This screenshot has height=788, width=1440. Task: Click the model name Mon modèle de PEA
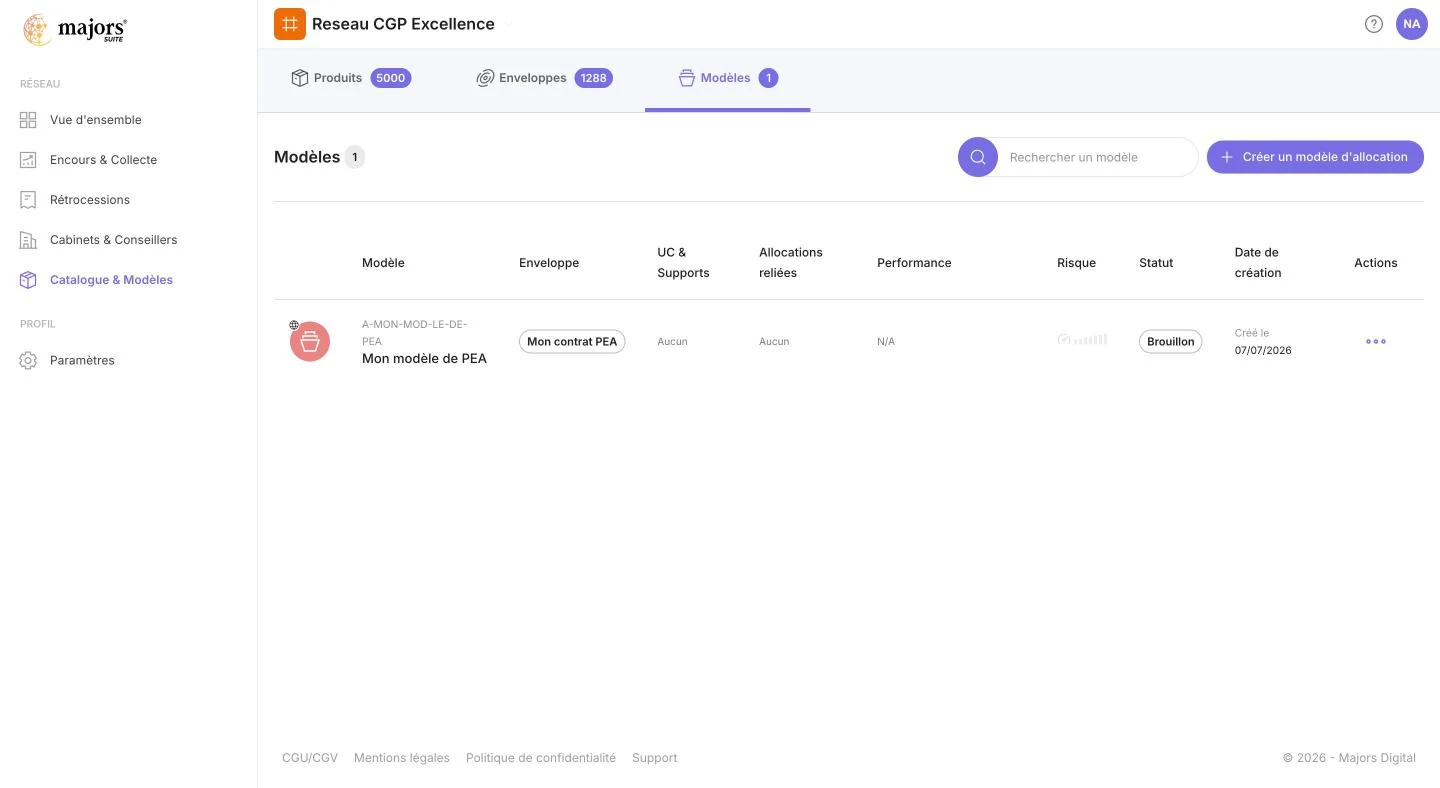424,358
